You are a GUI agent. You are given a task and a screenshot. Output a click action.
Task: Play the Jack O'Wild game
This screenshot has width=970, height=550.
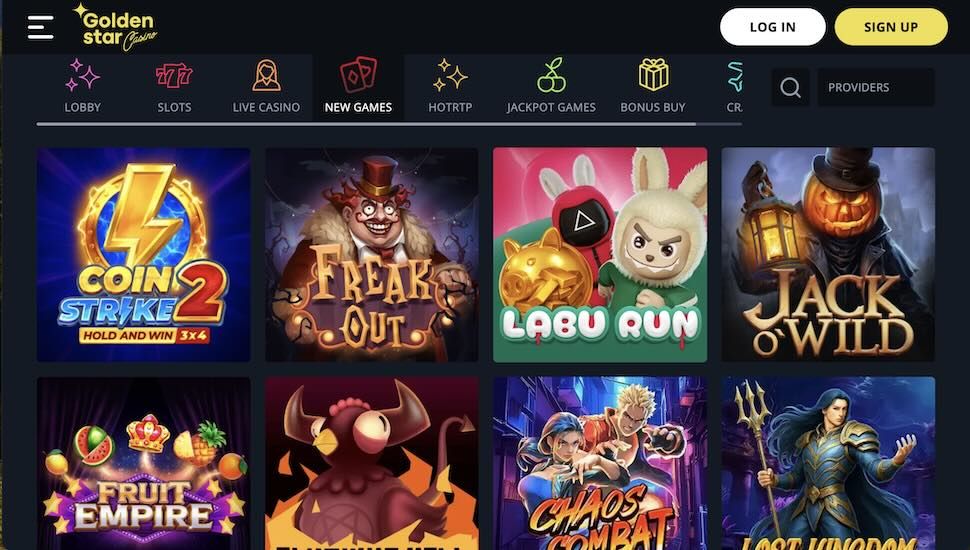pyautogui.click(x=828, y=254)
